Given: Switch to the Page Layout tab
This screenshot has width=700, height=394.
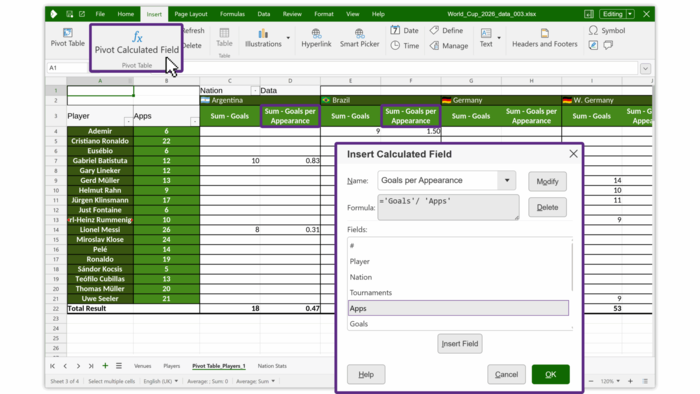Looking at the screenshot, I should click(191, 14).
